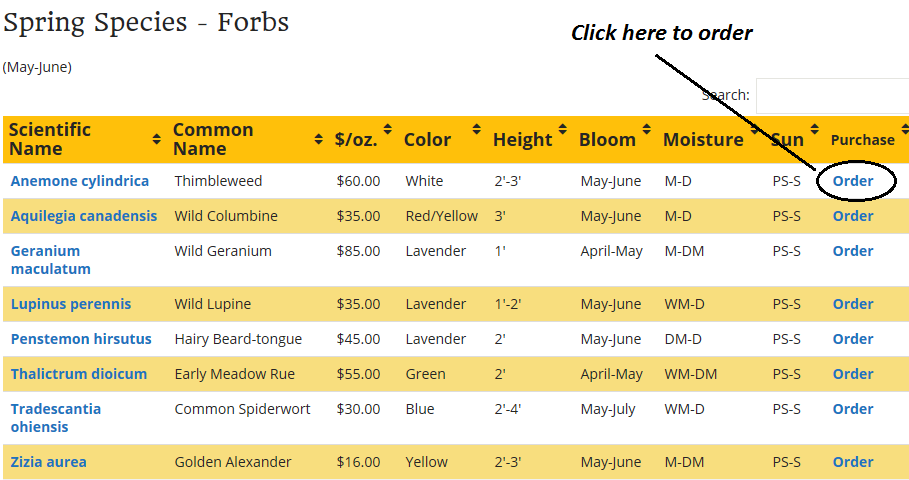
Task: Open the Penstemon hirsutus page
Action: pos(81,339)
